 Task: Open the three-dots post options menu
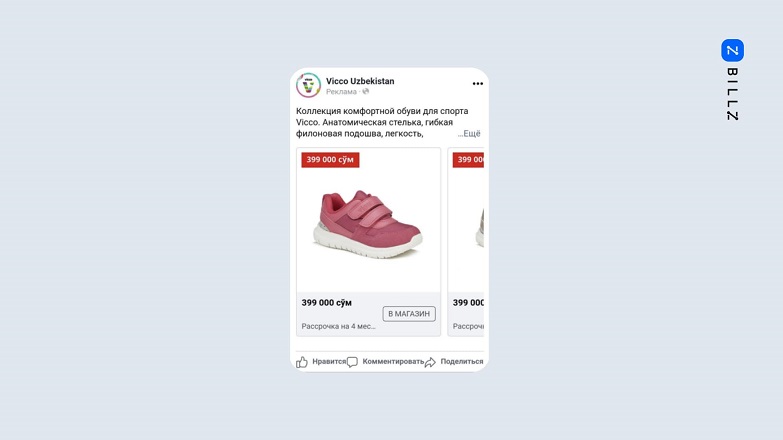477,83
